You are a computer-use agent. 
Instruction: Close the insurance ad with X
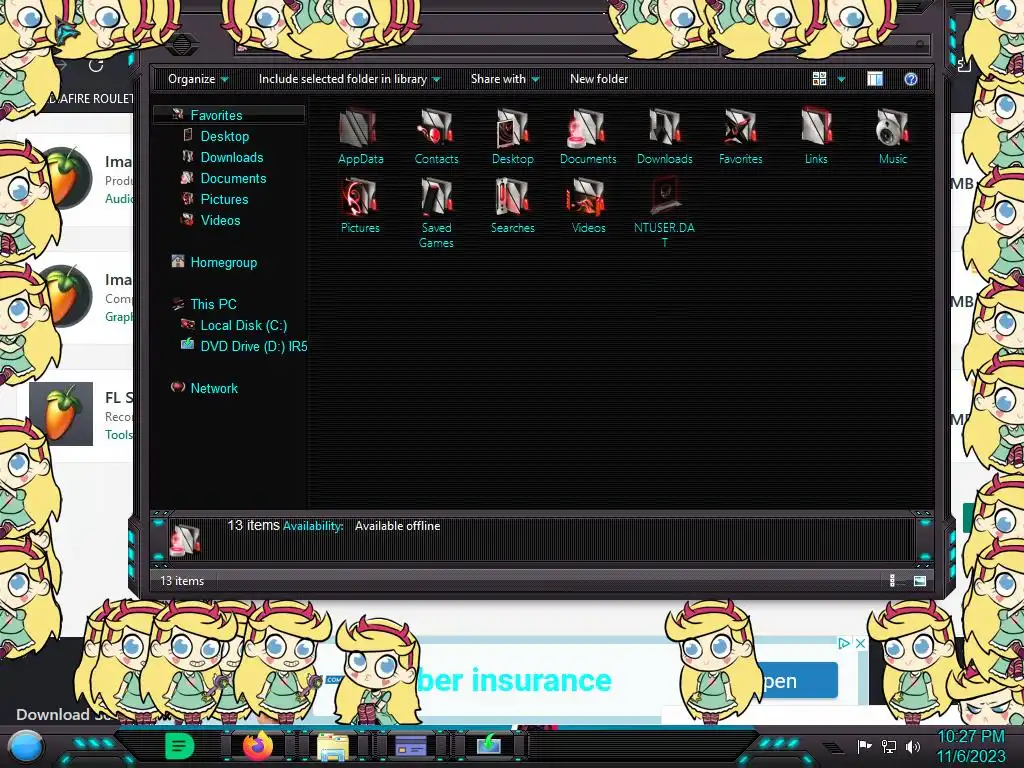[x=861, y=643]
